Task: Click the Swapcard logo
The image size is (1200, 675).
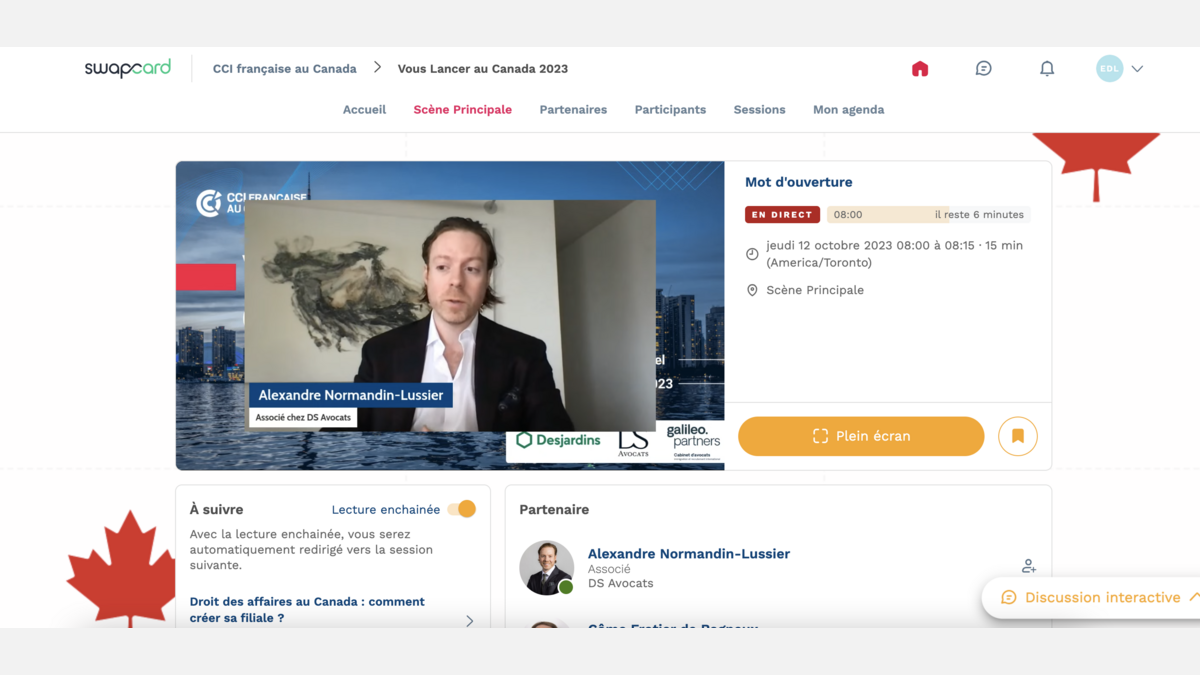Action: tap(127, 69)
